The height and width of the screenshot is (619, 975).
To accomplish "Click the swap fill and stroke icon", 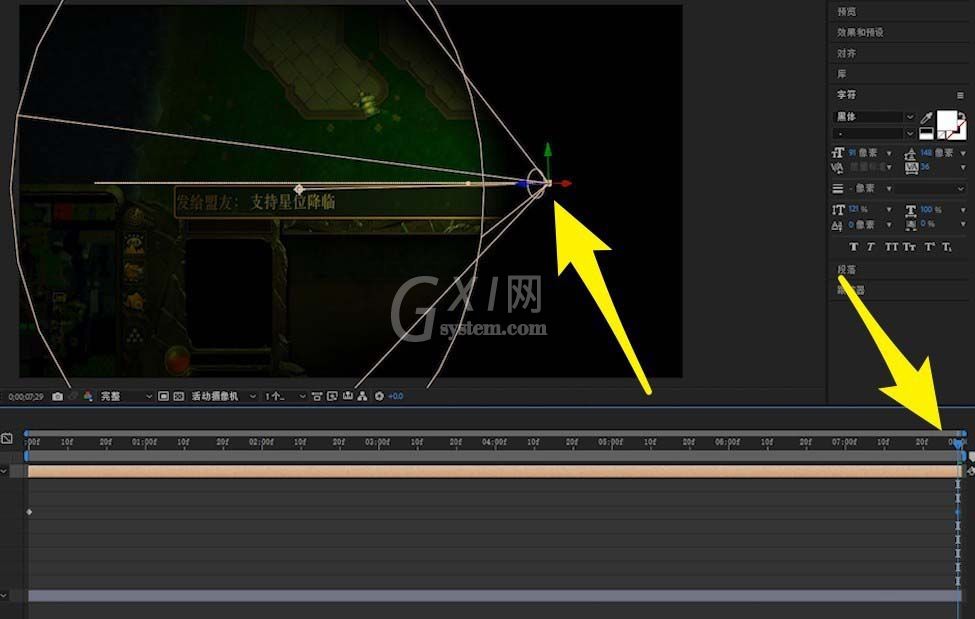I will pyautogui.click(x=961, y=114).
